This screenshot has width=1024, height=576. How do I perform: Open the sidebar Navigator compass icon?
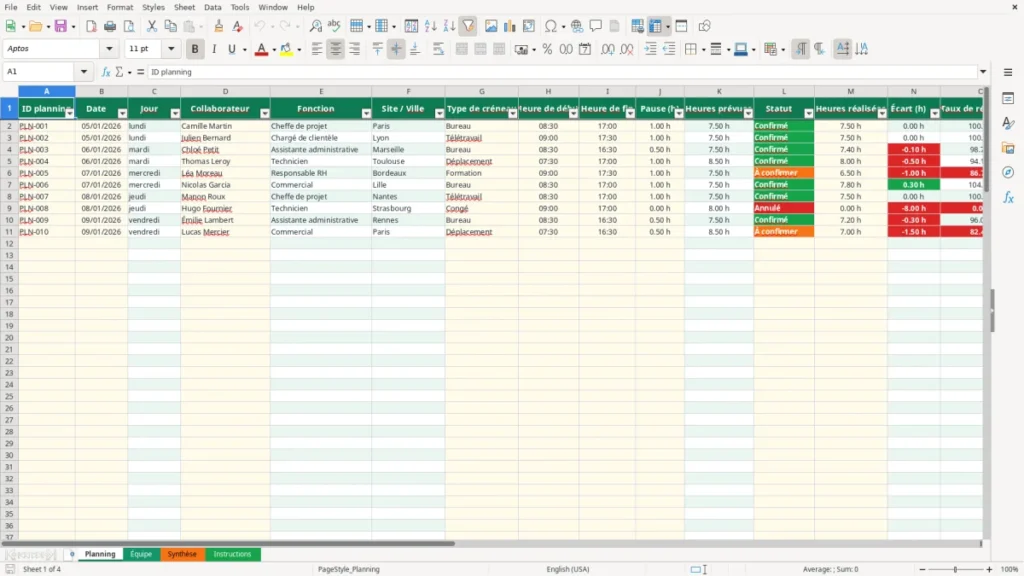pos(1008,172)
